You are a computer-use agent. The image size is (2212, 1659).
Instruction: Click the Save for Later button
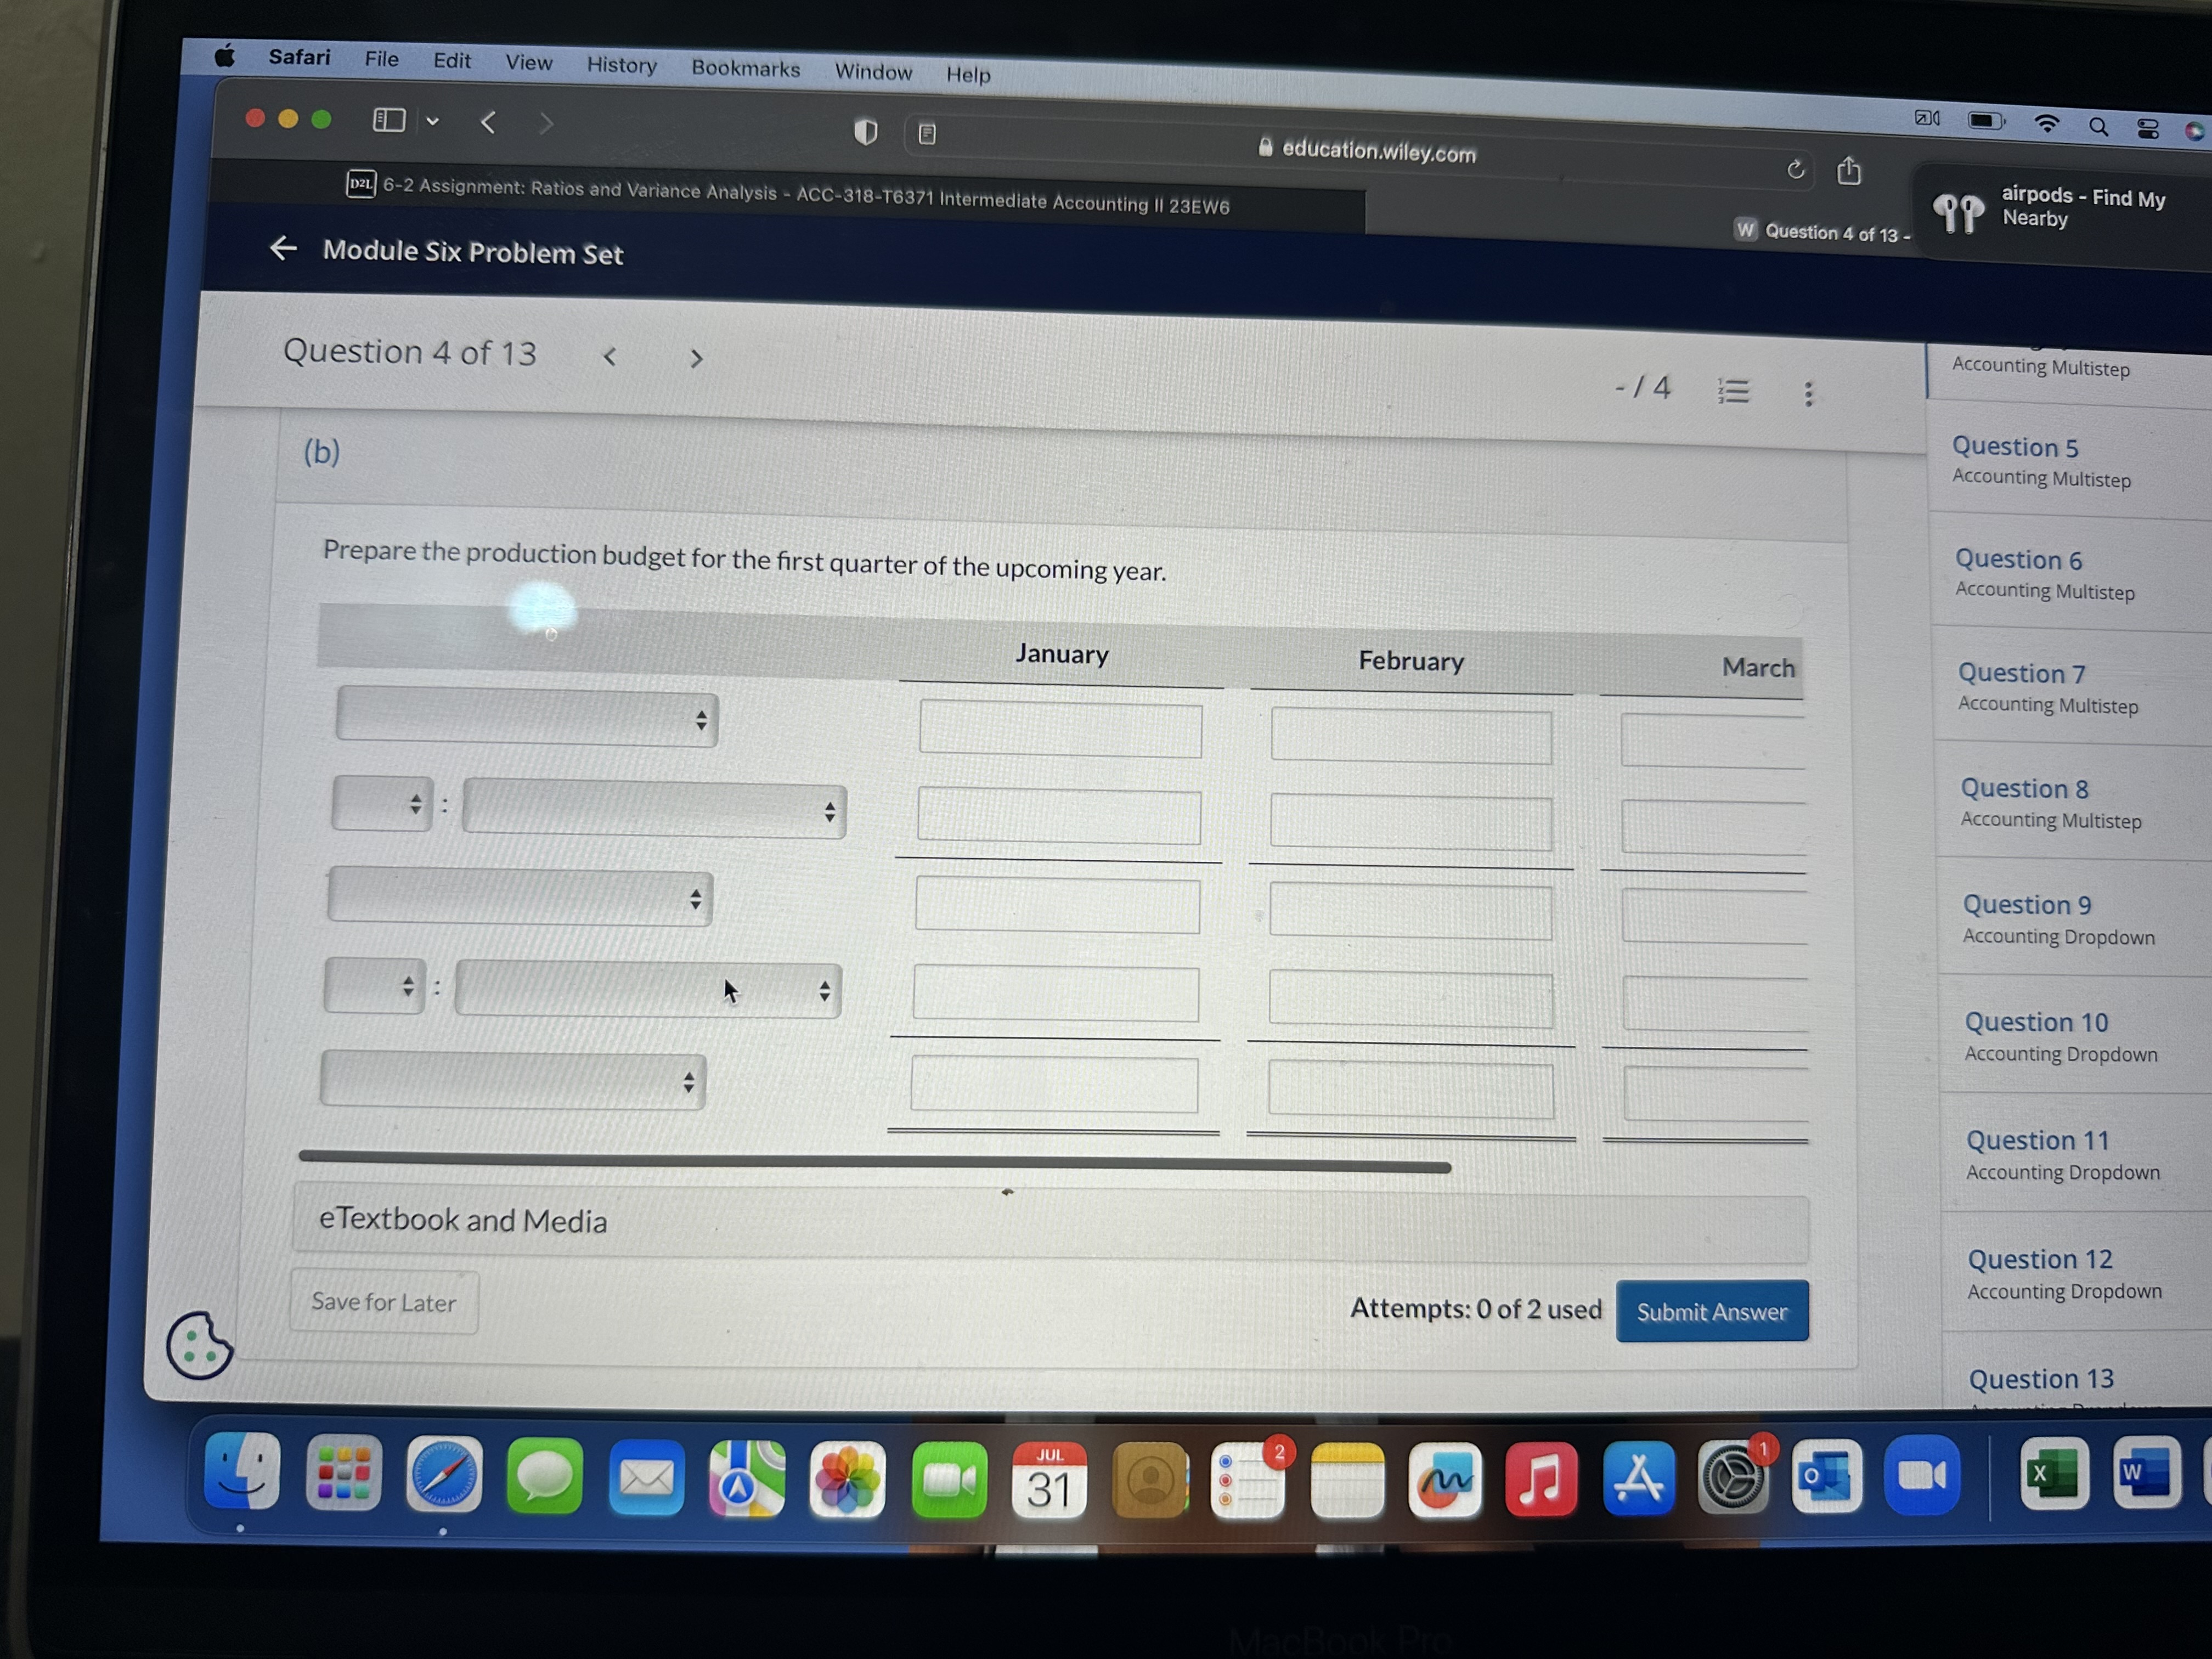(384, 1302)
